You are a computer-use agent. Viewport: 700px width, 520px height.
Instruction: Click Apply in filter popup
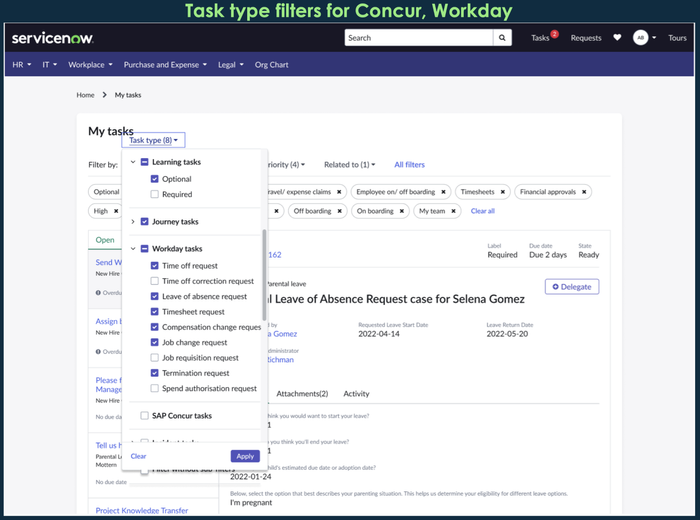coord(245,456)
